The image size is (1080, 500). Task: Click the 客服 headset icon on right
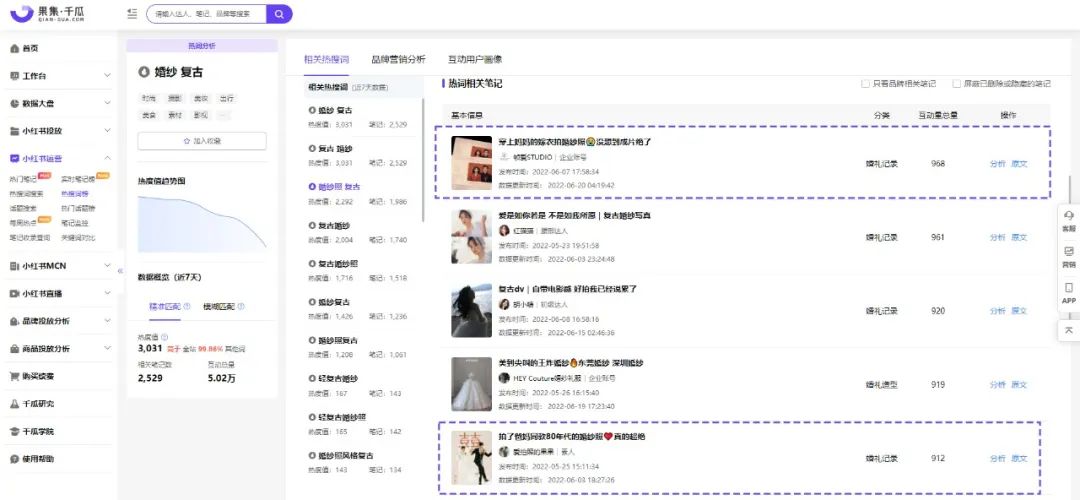(1068, 215)
